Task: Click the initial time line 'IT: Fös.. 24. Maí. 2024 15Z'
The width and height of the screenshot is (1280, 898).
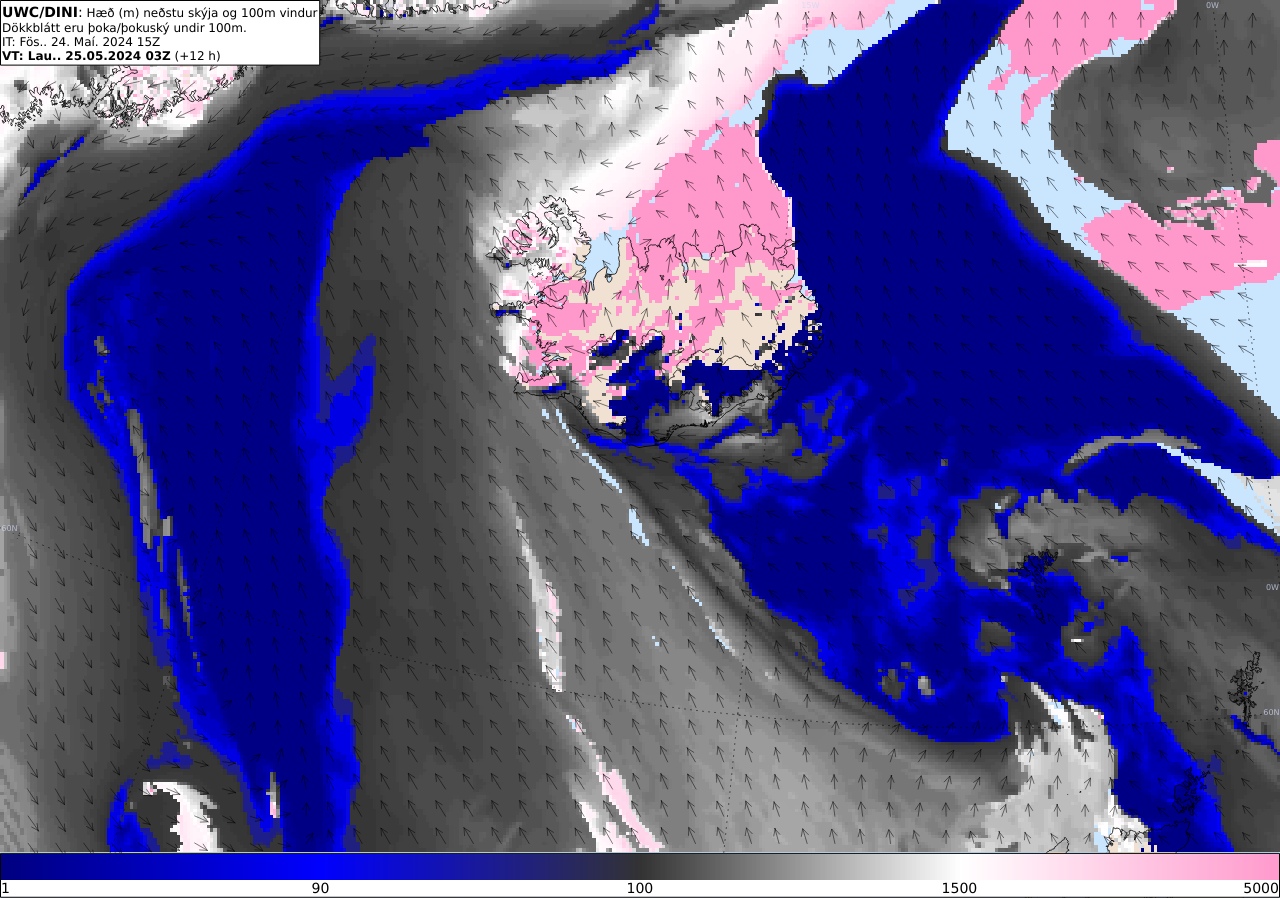Action: tap(81, 42)
